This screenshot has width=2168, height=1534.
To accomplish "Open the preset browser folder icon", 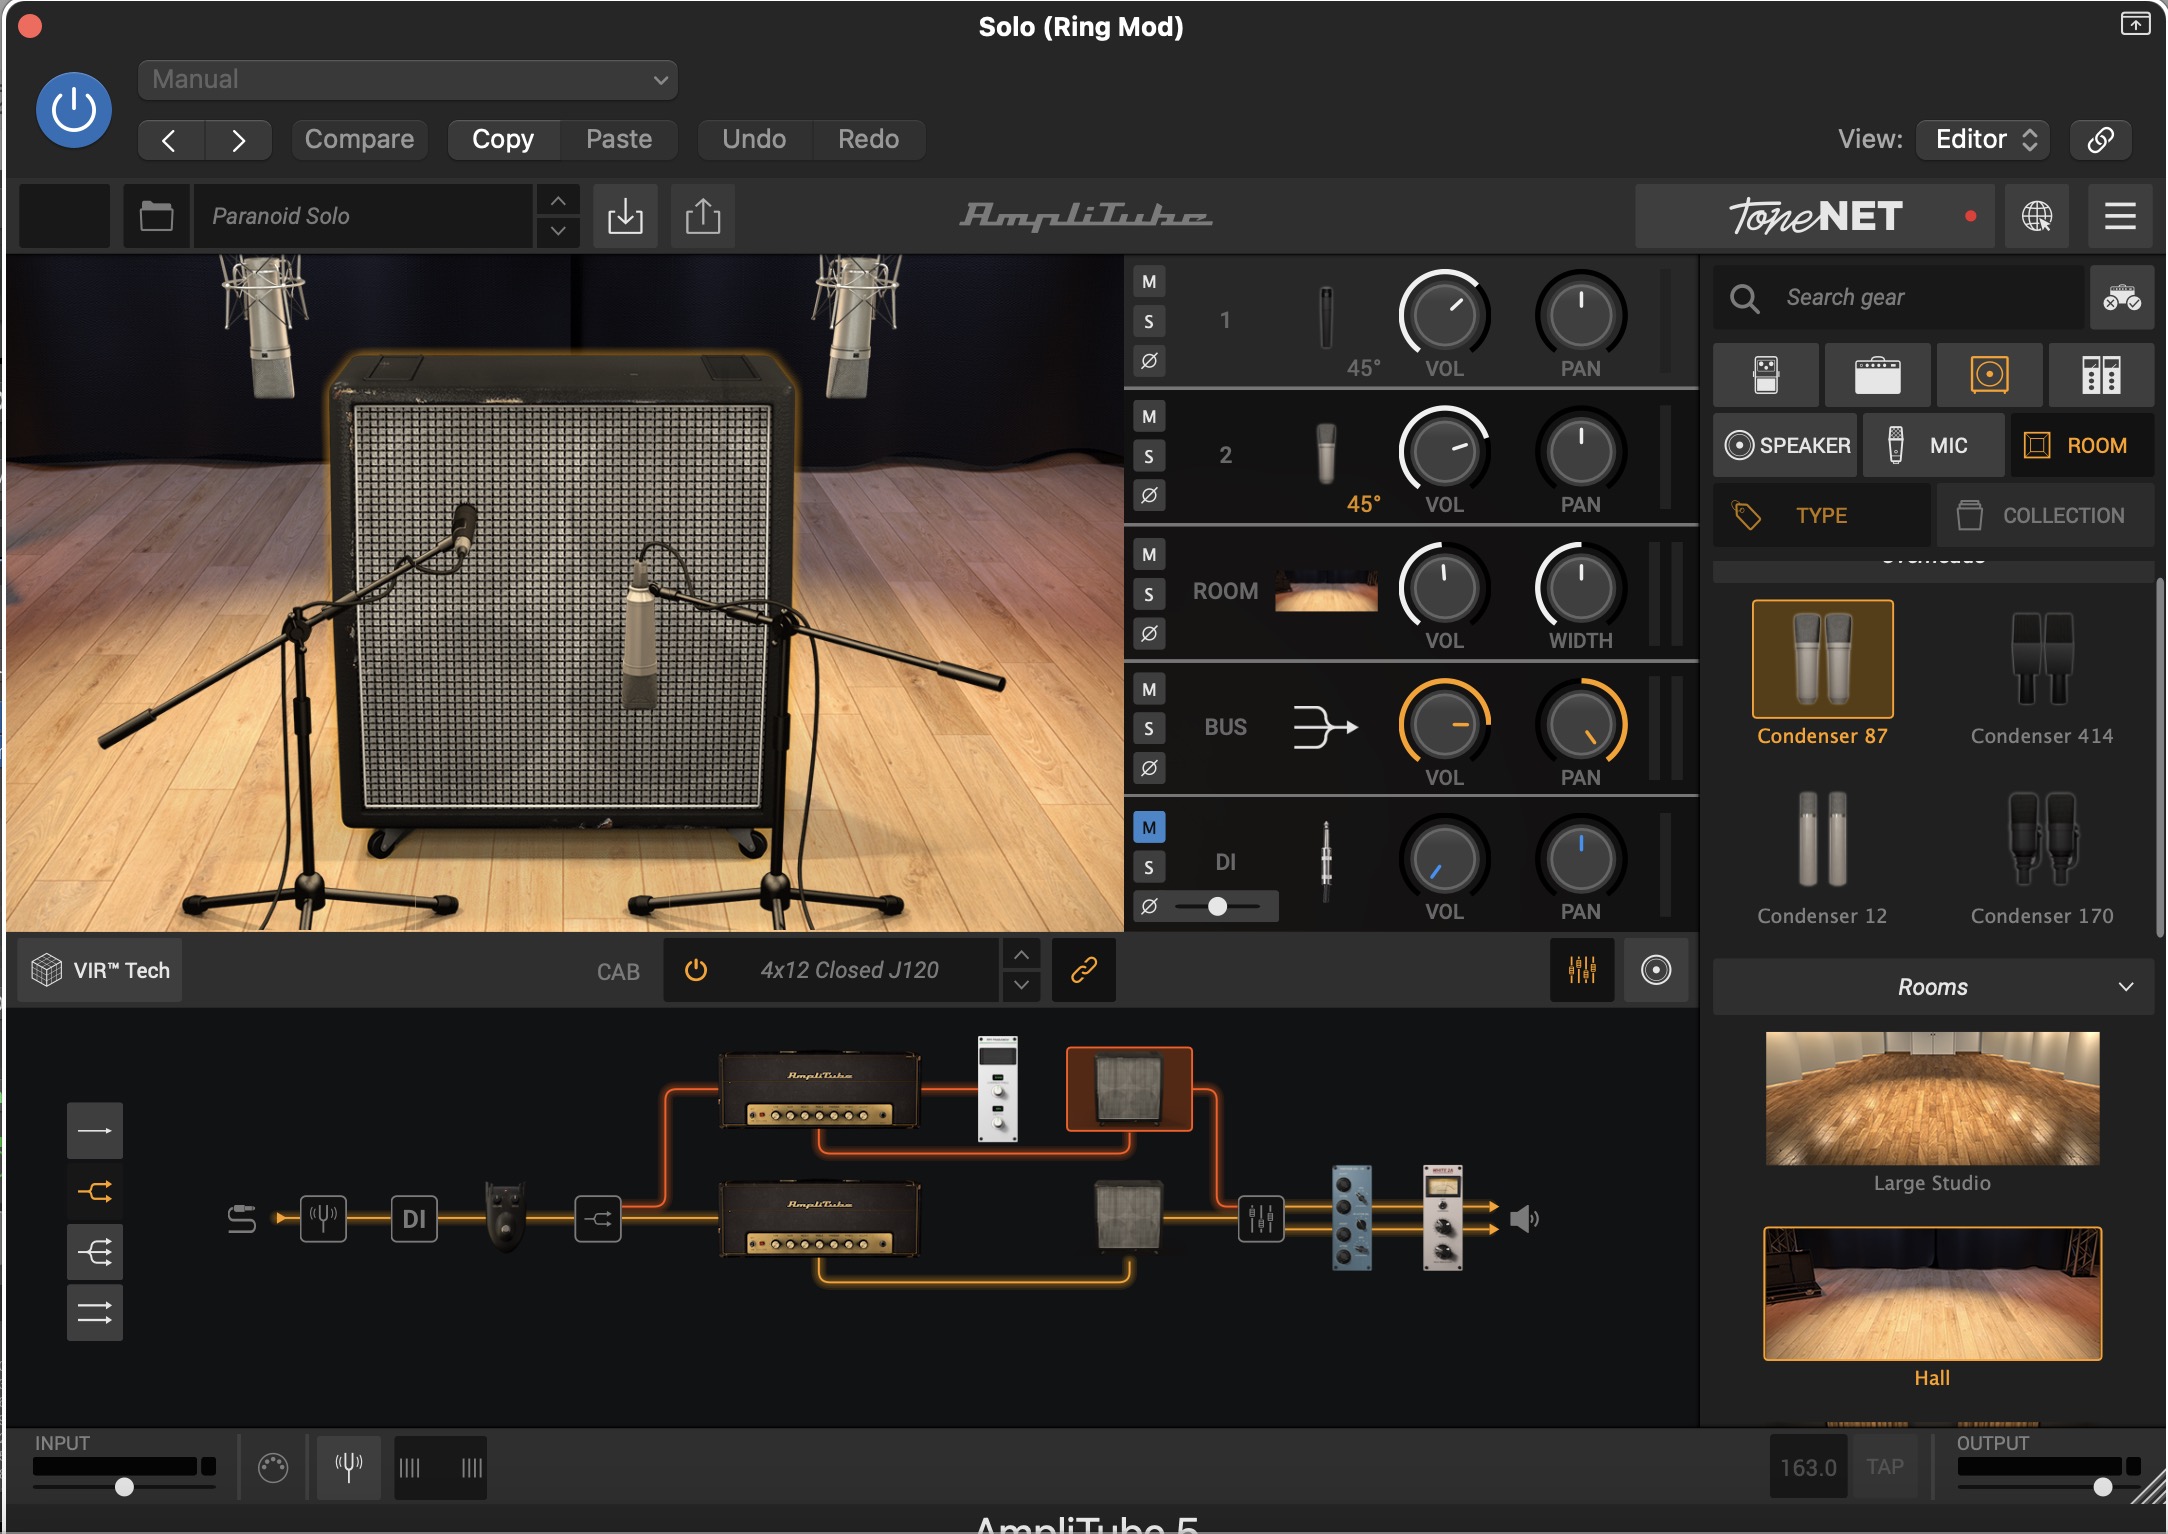I will pos(156,216).
